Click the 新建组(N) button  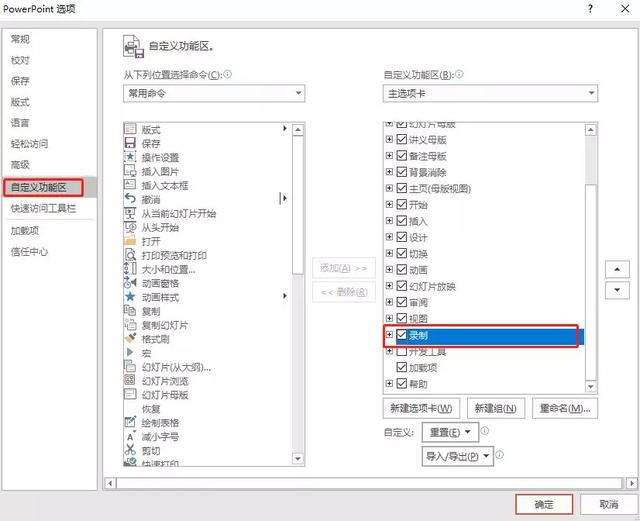[496, 408]
